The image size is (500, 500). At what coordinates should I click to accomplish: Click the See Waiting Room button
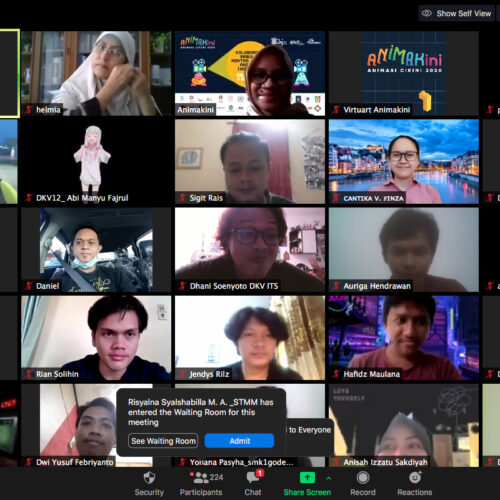click(x=163, y=441)
